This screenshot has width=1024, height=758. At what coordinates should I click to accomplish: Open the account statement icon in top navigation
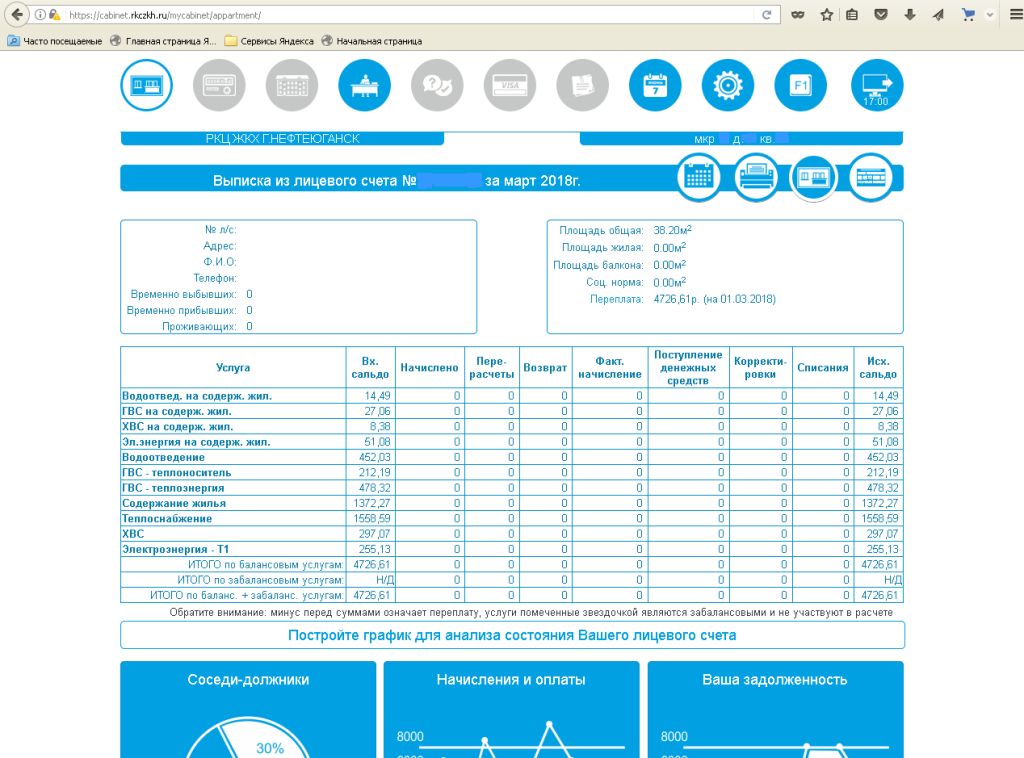(146, 85)
